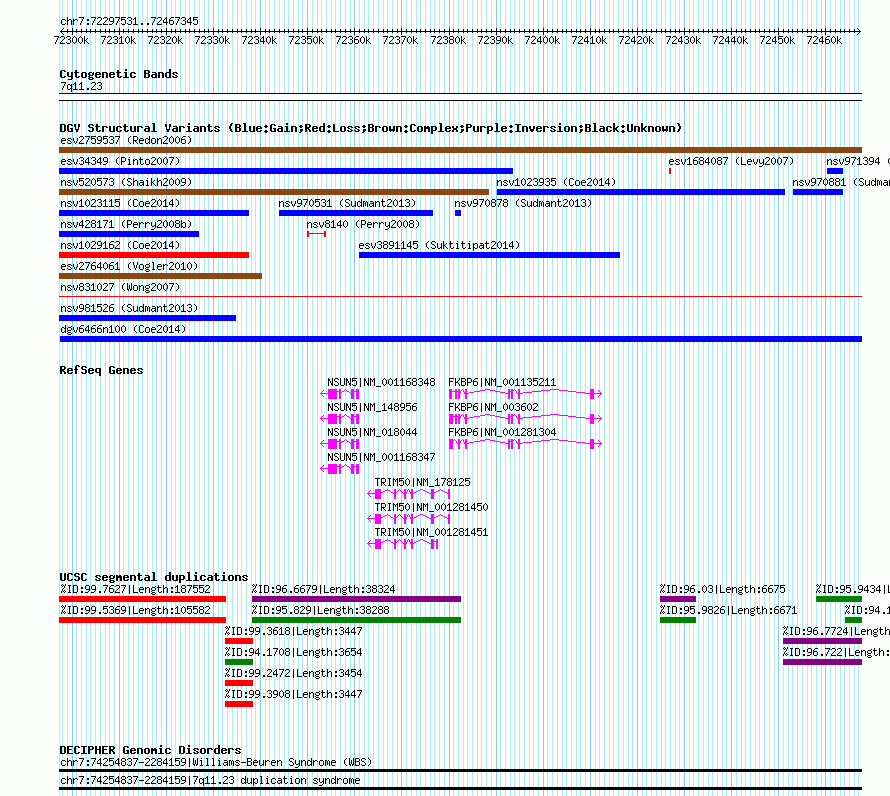Open the FKBP6|NM_001135211 gene glyph

tap(525, 393)
